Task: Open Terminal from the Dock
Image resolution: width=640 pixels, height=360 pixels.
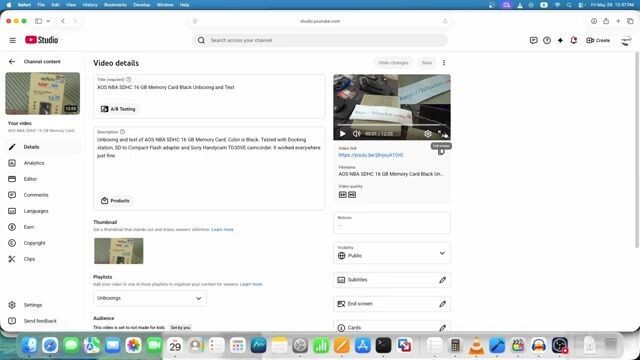Action: coord(383,345)
